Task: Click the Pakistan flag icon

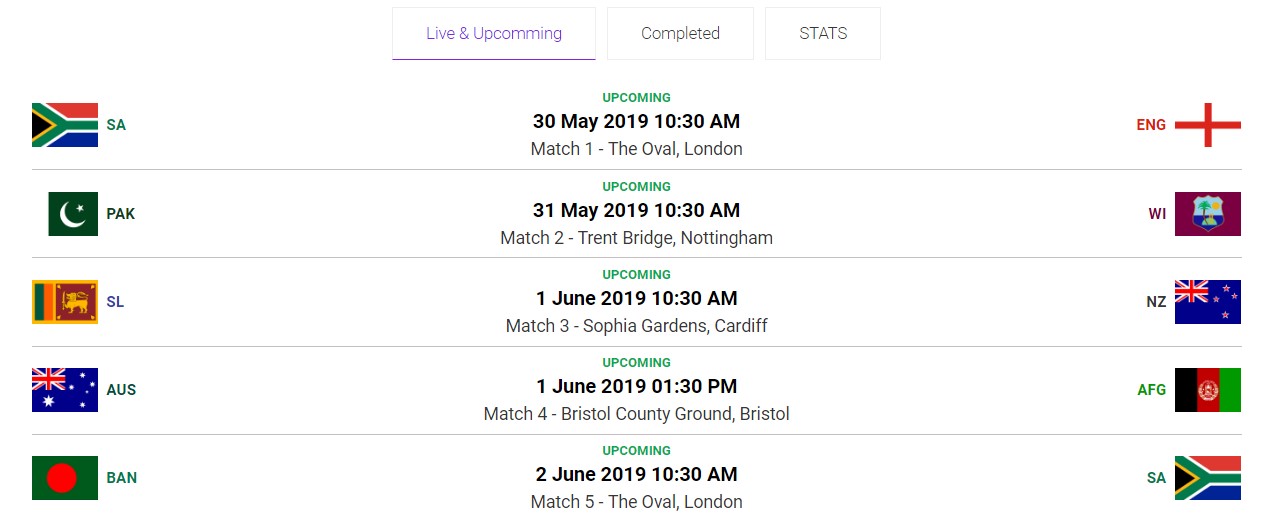Action: pyautogui.click(x=73, y=214)
